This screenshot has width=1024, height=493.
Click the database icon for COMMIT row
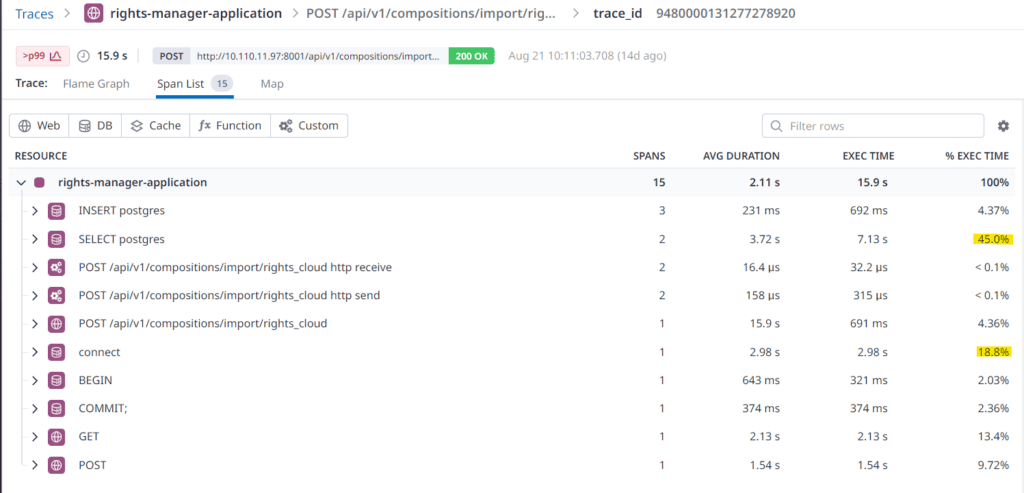pyautogui.click(x=57, y=408)
